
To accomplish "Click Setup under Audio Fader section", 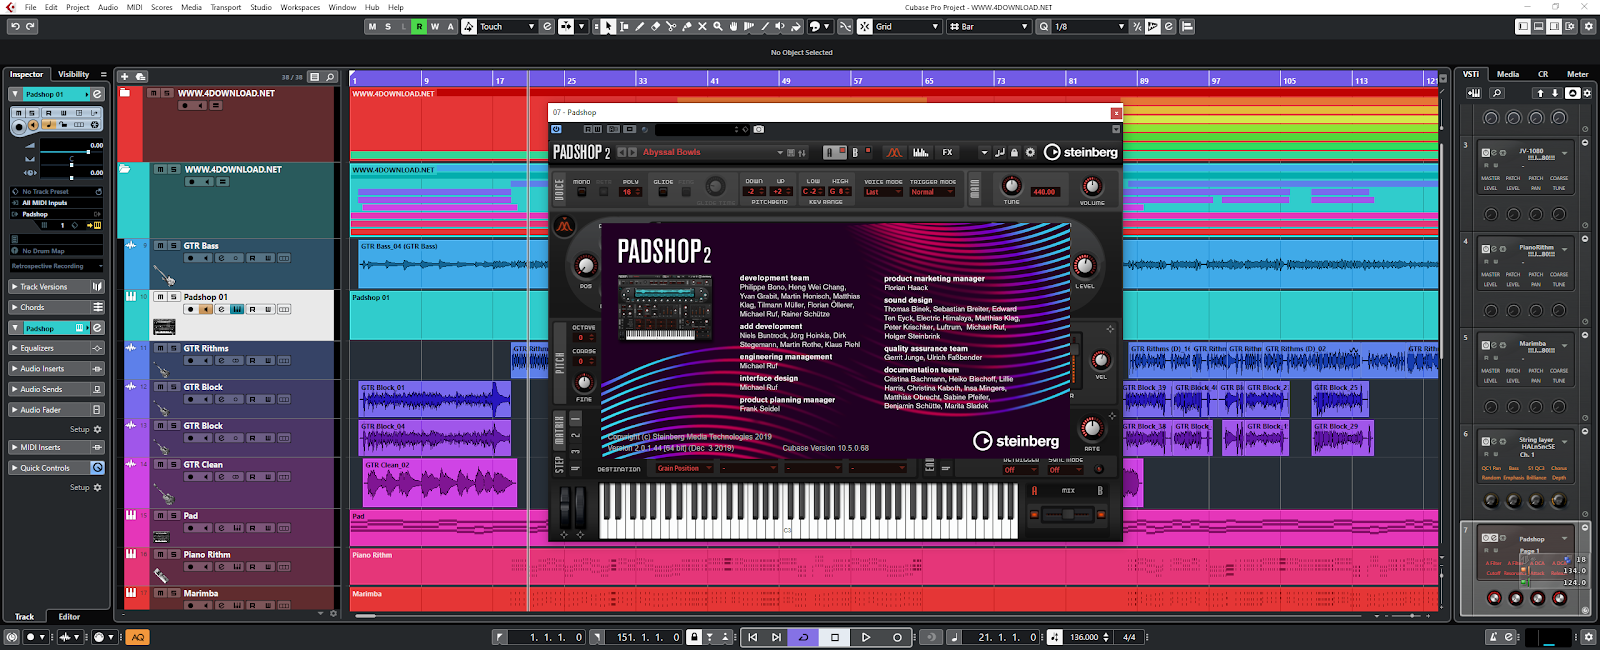I will coord(86,429).
